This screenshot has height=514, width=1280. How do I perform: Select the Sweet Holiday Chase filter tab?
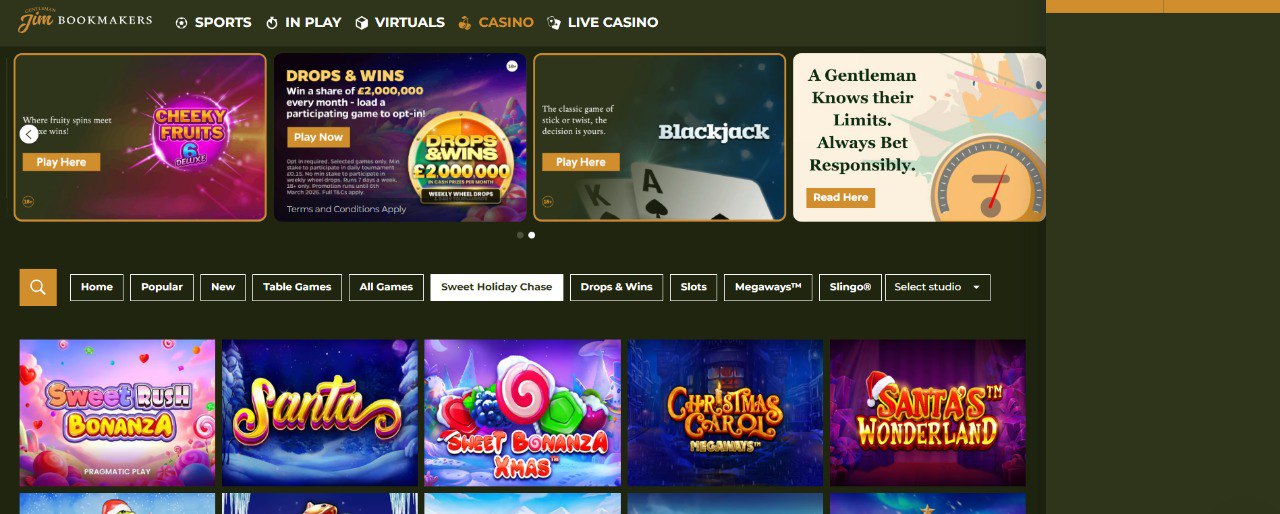coord(497,287)
